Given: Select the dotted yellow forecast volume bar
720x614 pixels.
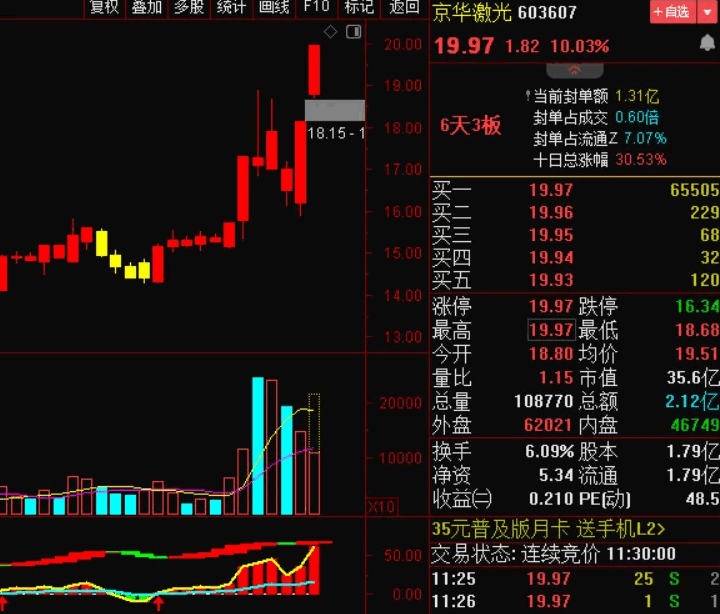Looking at the screenshot, I should click(x=314, y=422).
